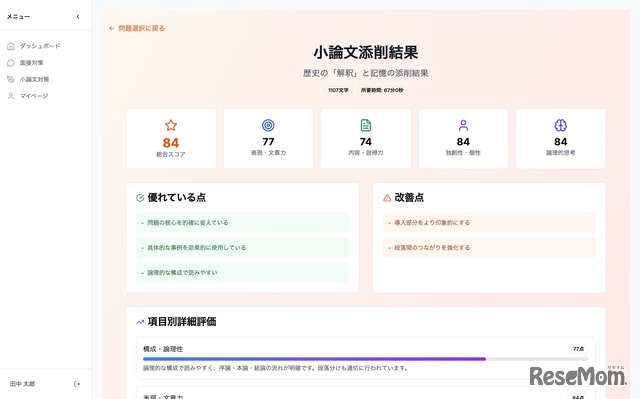The image size is (640, 399).
Task: Click the 改善点 heading
Action: click(x=409, y=197)
